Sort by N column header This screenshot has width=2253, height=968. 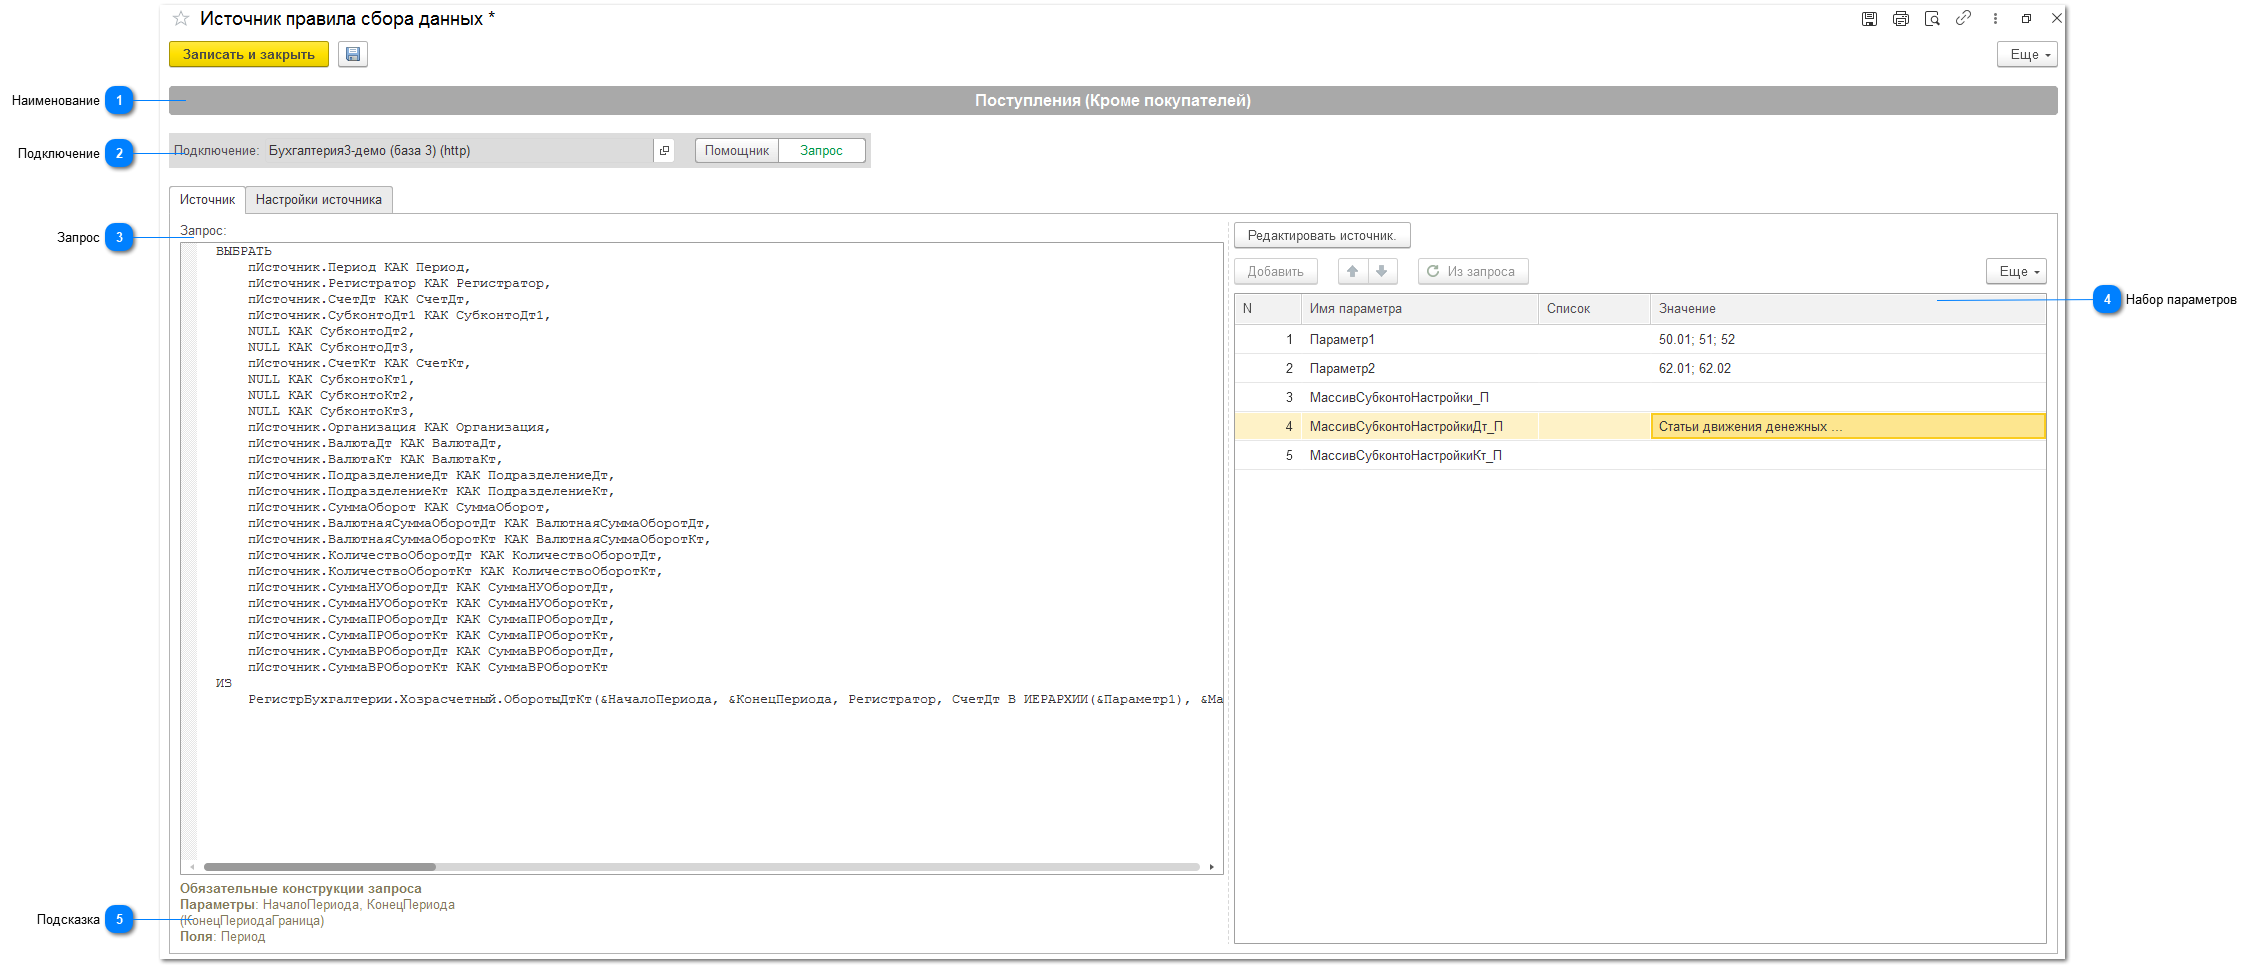click(x=1267, y=309)
